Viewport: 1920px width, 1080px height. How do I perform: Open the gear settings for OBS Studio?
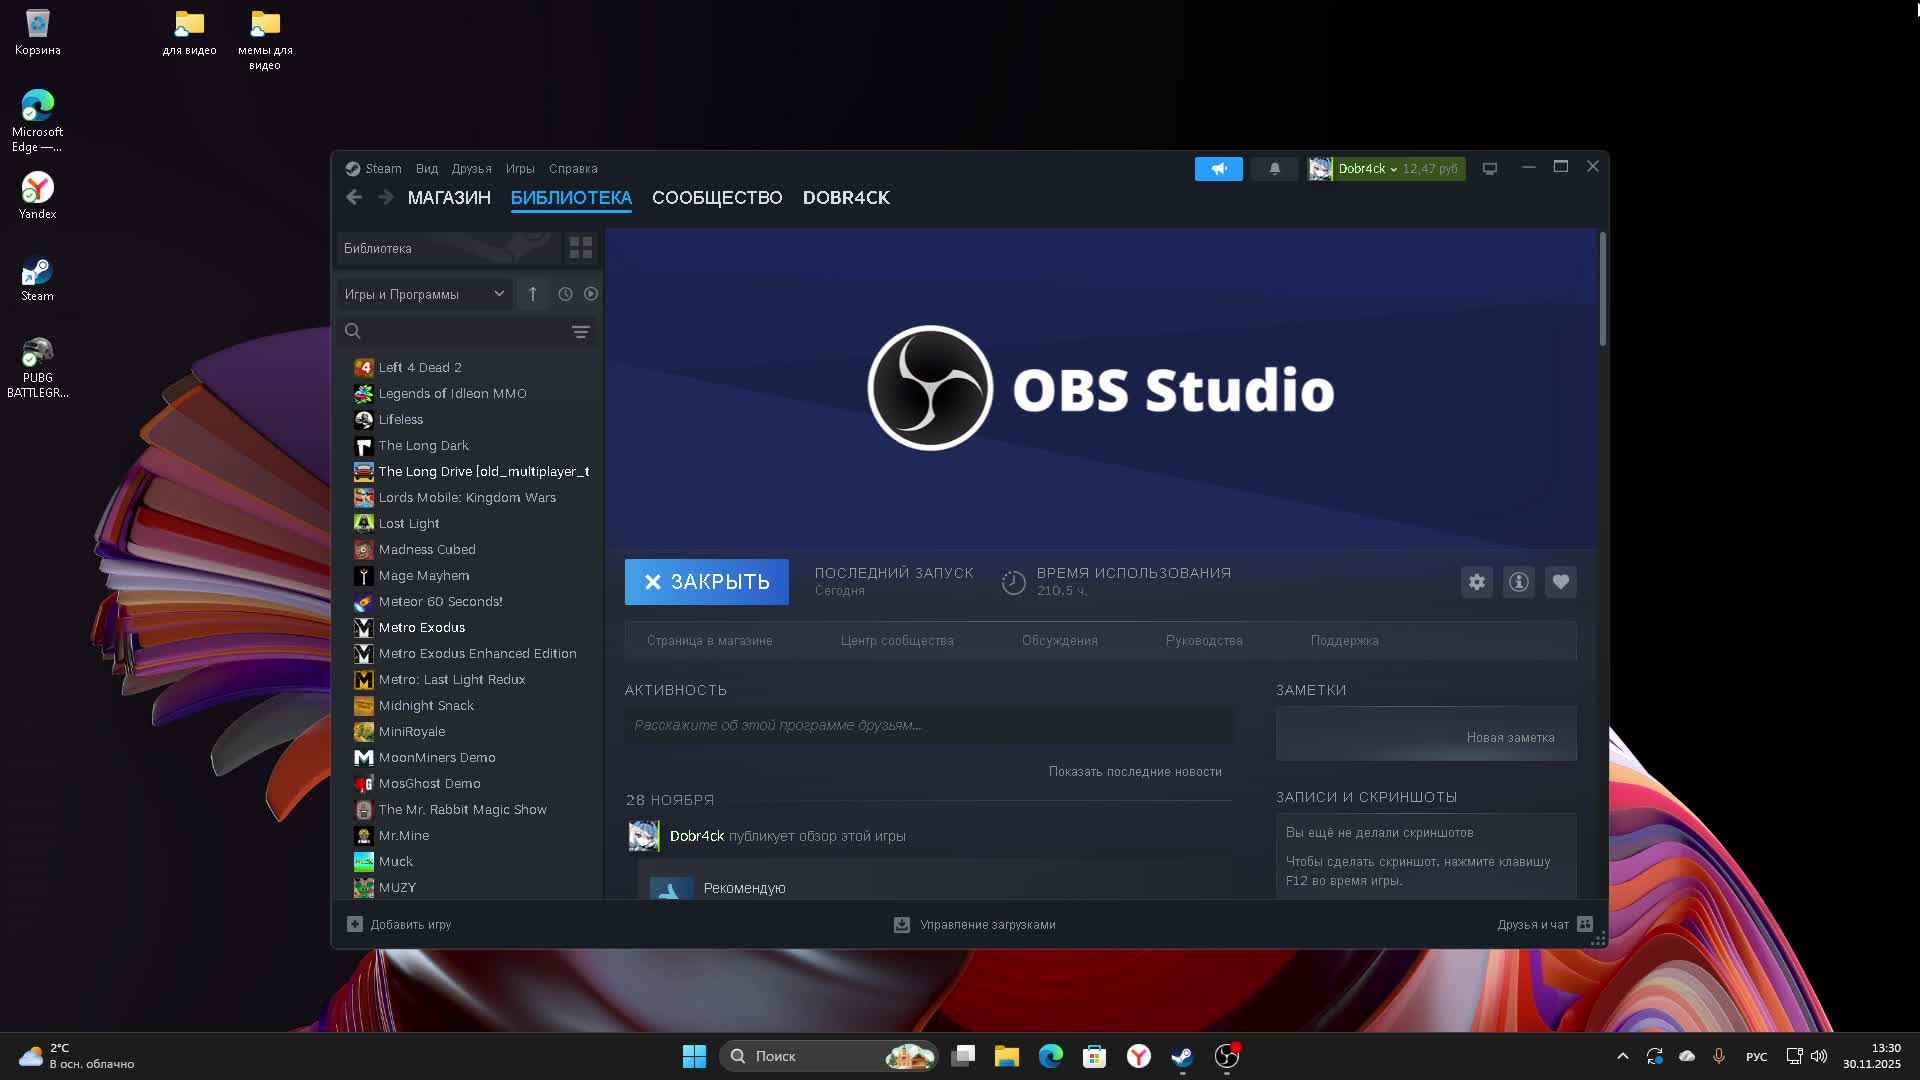click(1476, 582)
